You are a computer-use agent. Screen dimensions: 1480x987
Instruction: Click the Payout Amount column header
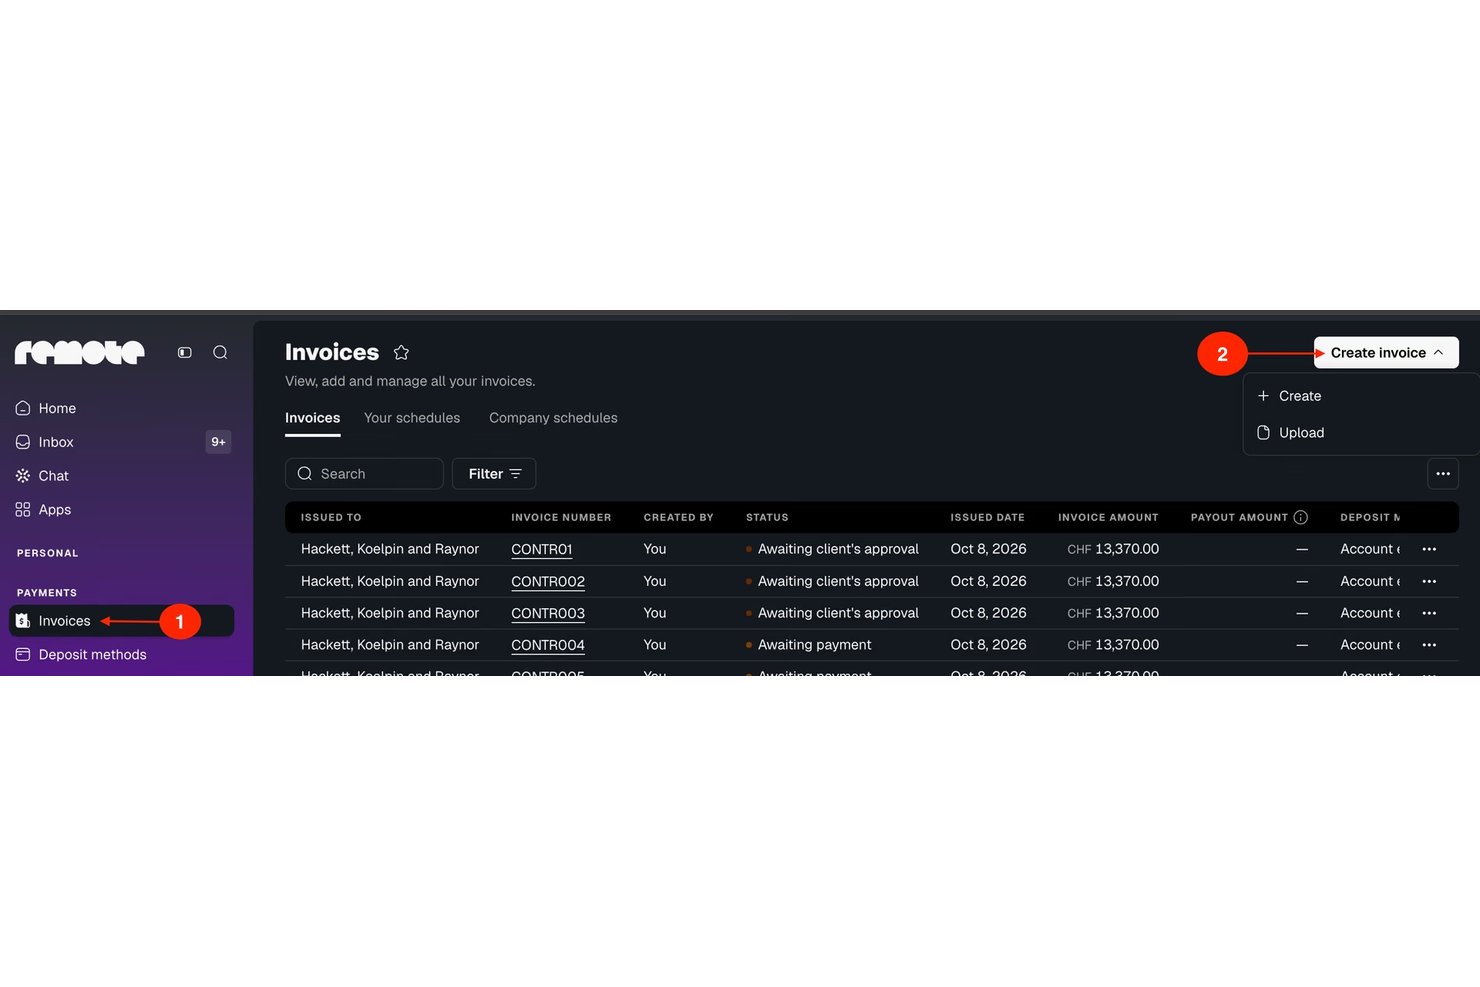(1239, 518)
